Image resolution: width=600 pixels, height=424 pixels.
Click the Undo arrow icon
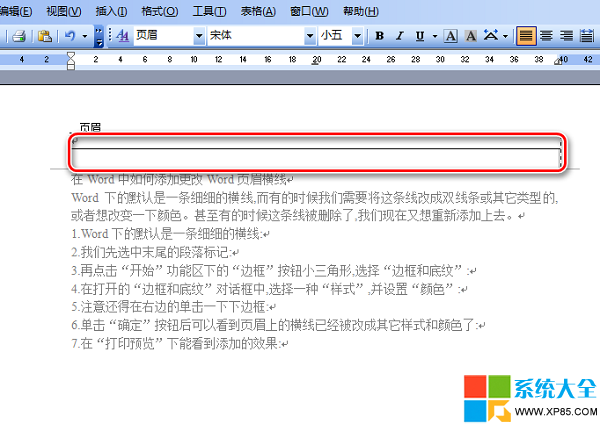[x=70, y=36]
